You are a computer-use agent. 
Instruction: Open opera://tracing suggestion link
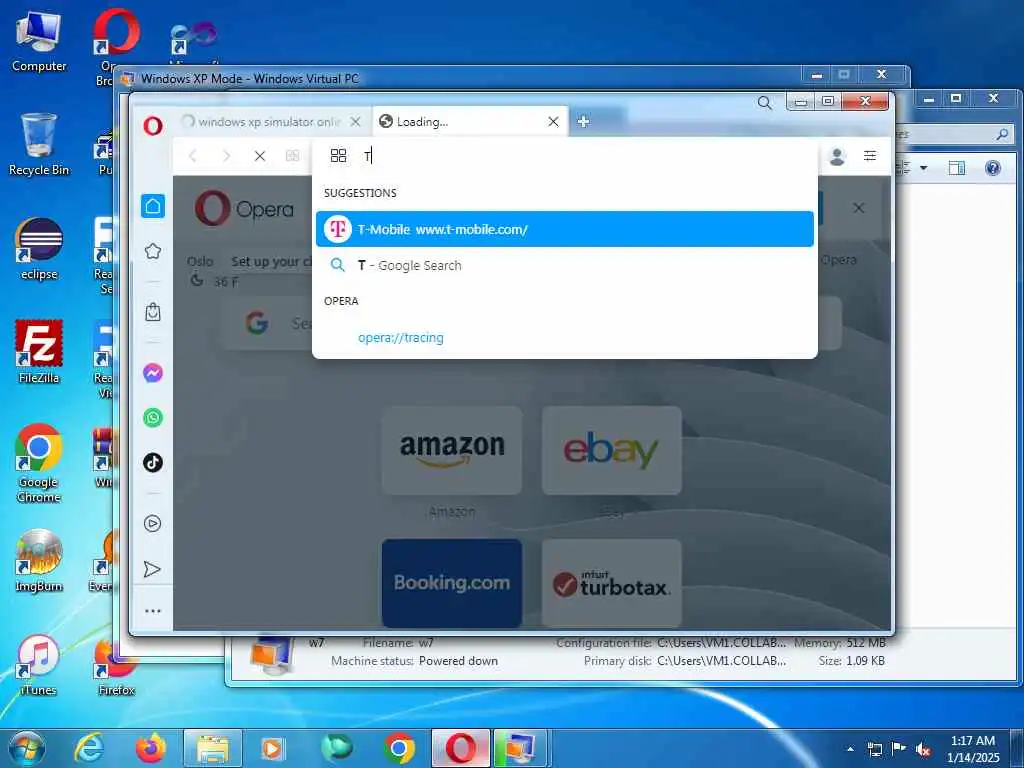tap(401, 338)
